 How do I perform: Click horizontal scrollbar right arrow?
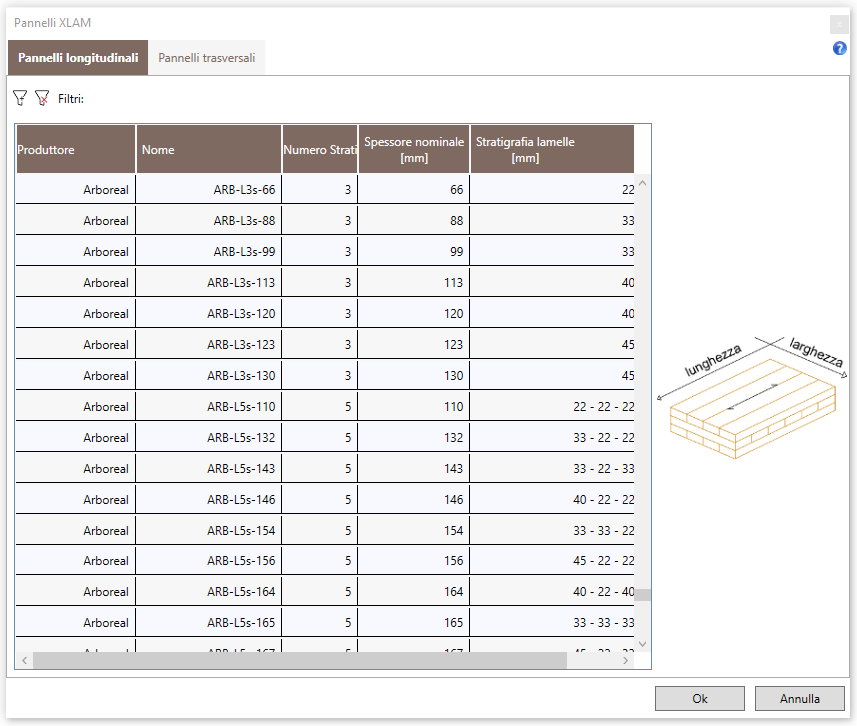[x=626, y=660]
